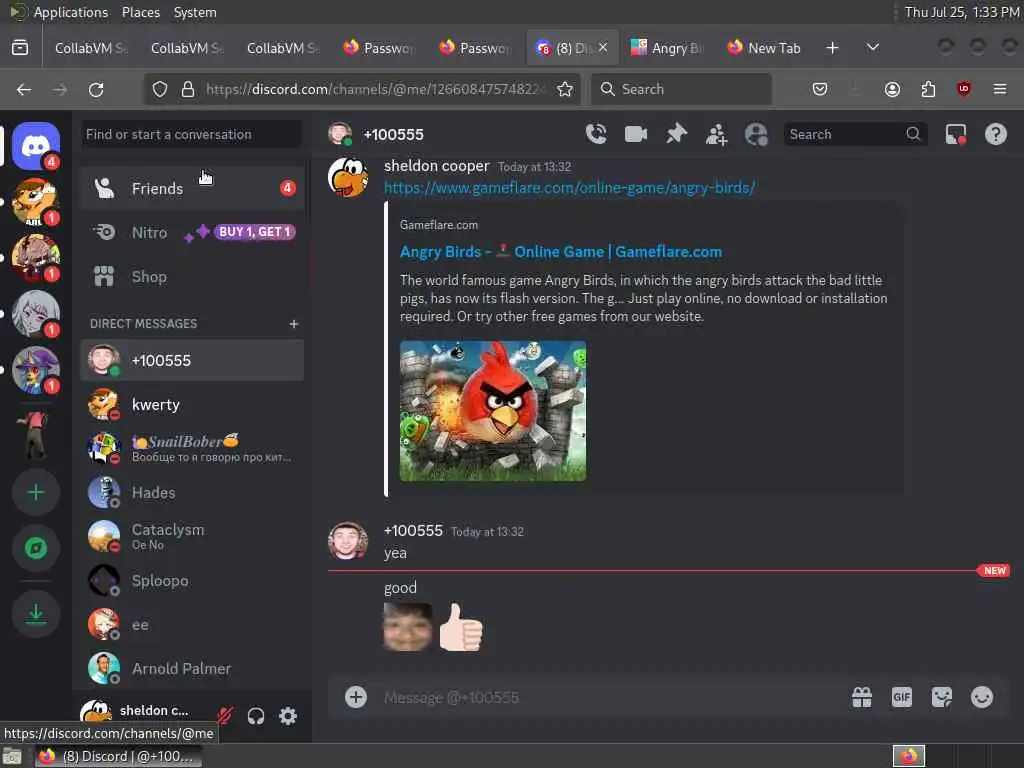The image size is (1024, 768).
Task: Open sheldon cooper user panel avatar
Action: pyautogui.click(x=96, y=713)
